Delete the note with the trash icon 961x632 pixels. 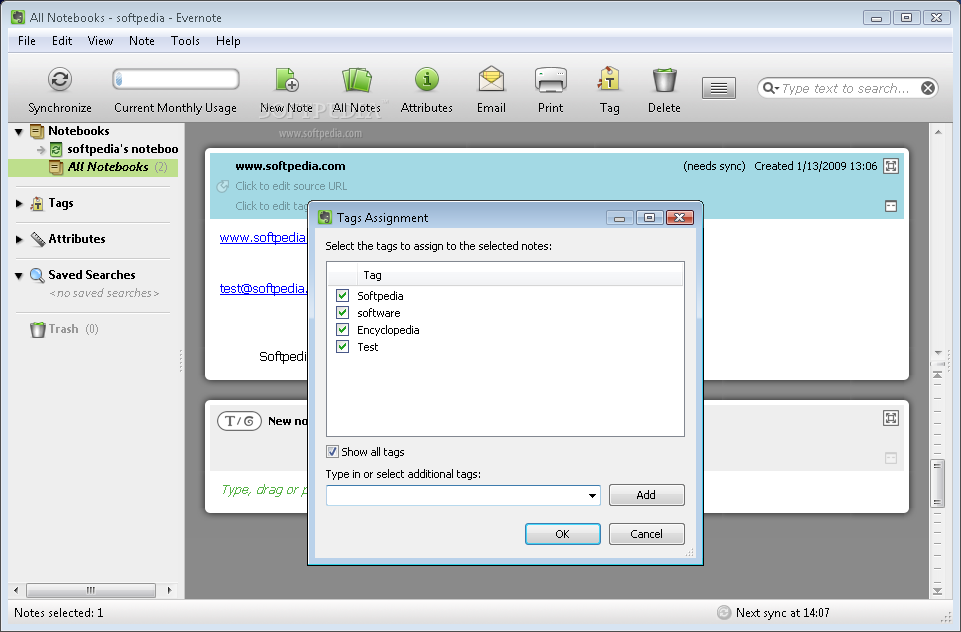click(x=664, y=80)
